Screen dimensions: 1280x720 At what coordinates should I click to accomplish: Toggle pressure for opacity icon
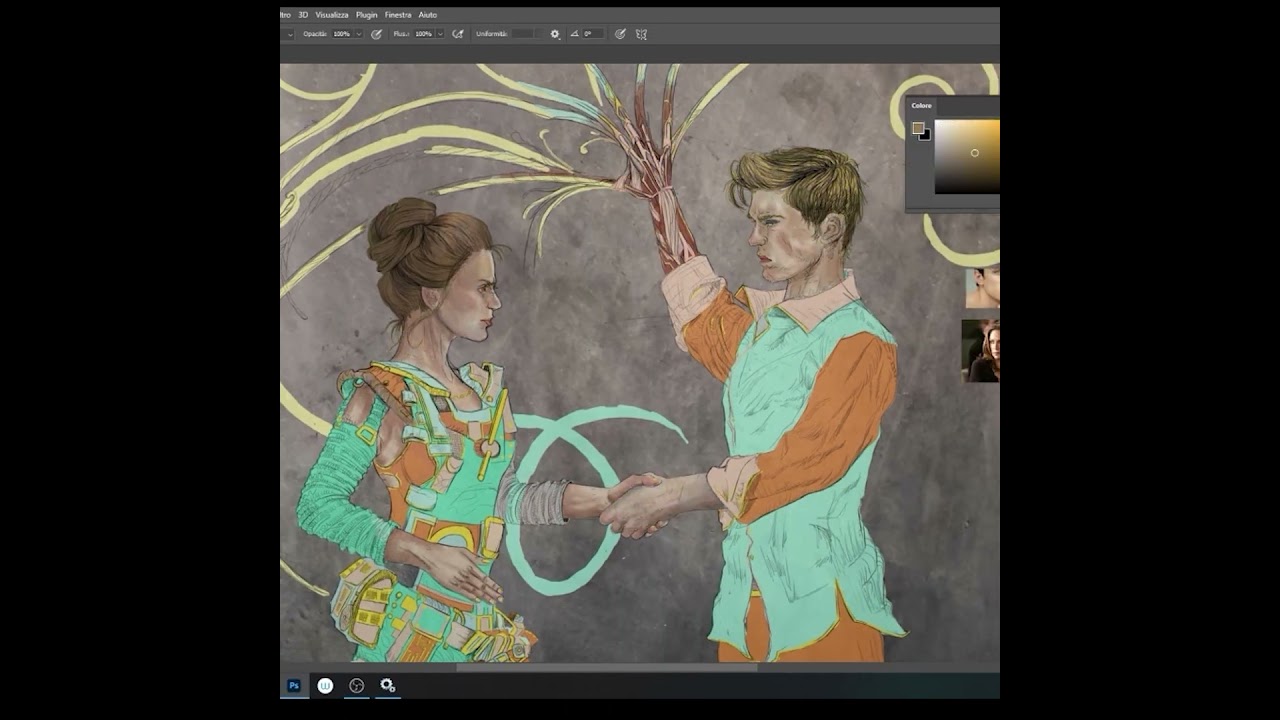pos(377,34)
